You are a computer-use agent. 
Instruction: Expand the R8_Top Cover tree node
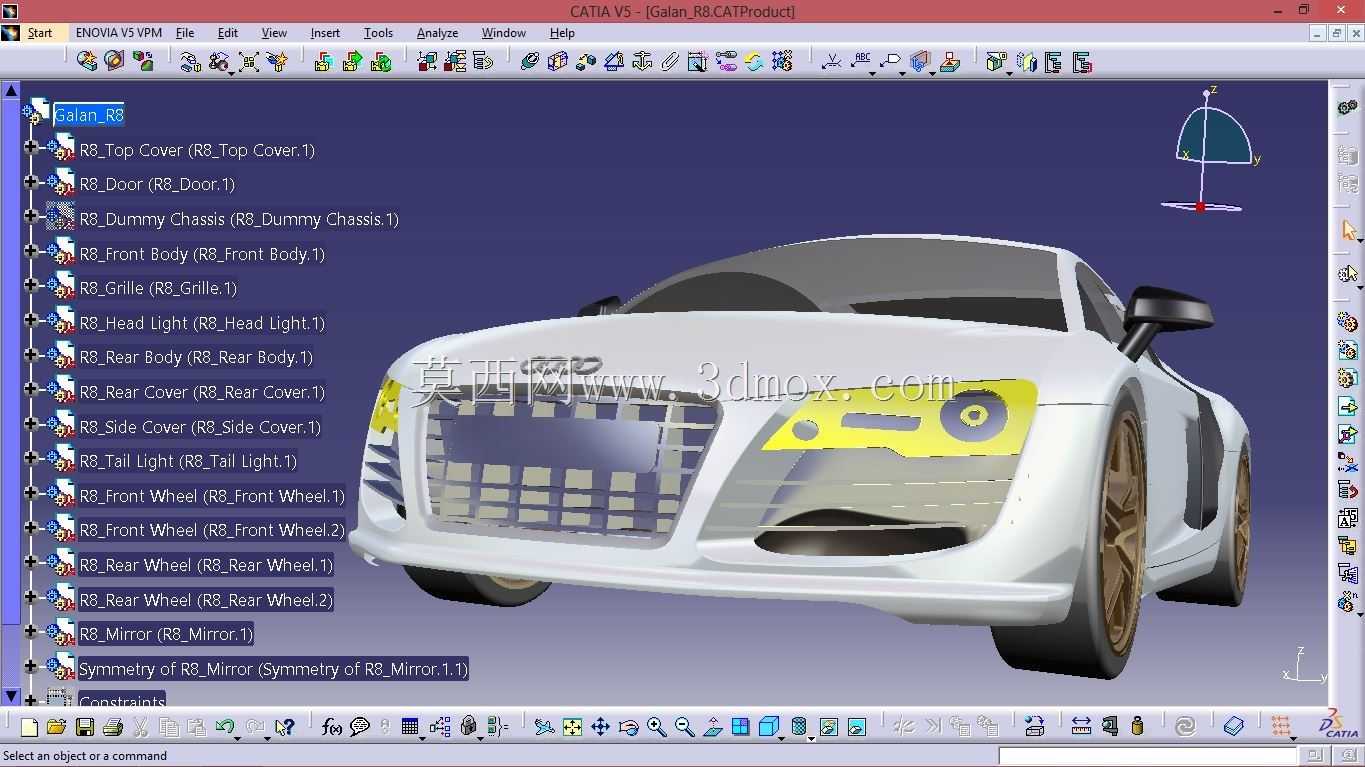[x=30, y=149]
